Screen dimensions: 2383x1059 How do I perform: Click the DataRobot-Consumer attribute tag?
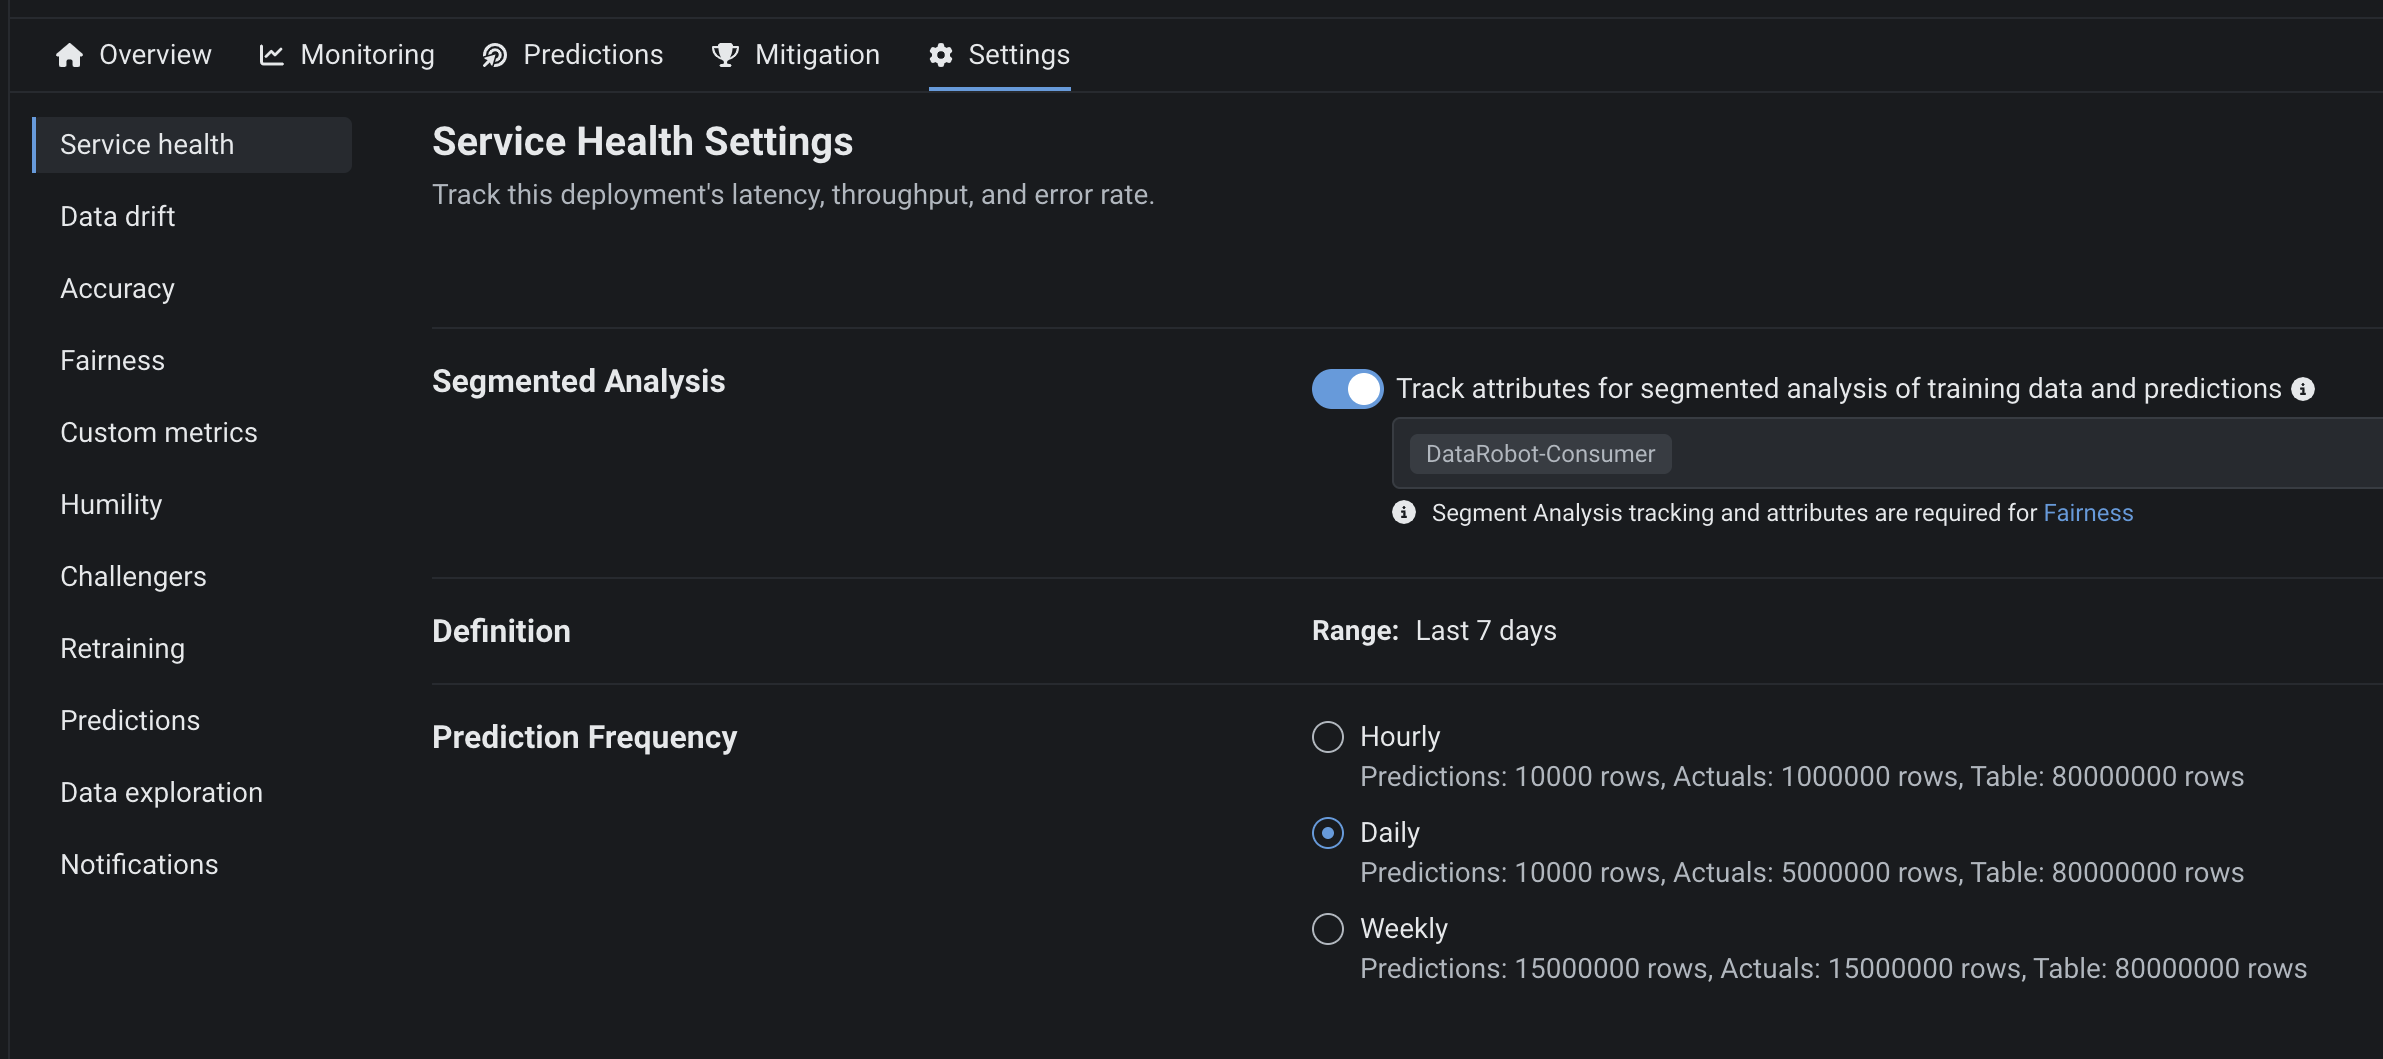pos(1540,454)
